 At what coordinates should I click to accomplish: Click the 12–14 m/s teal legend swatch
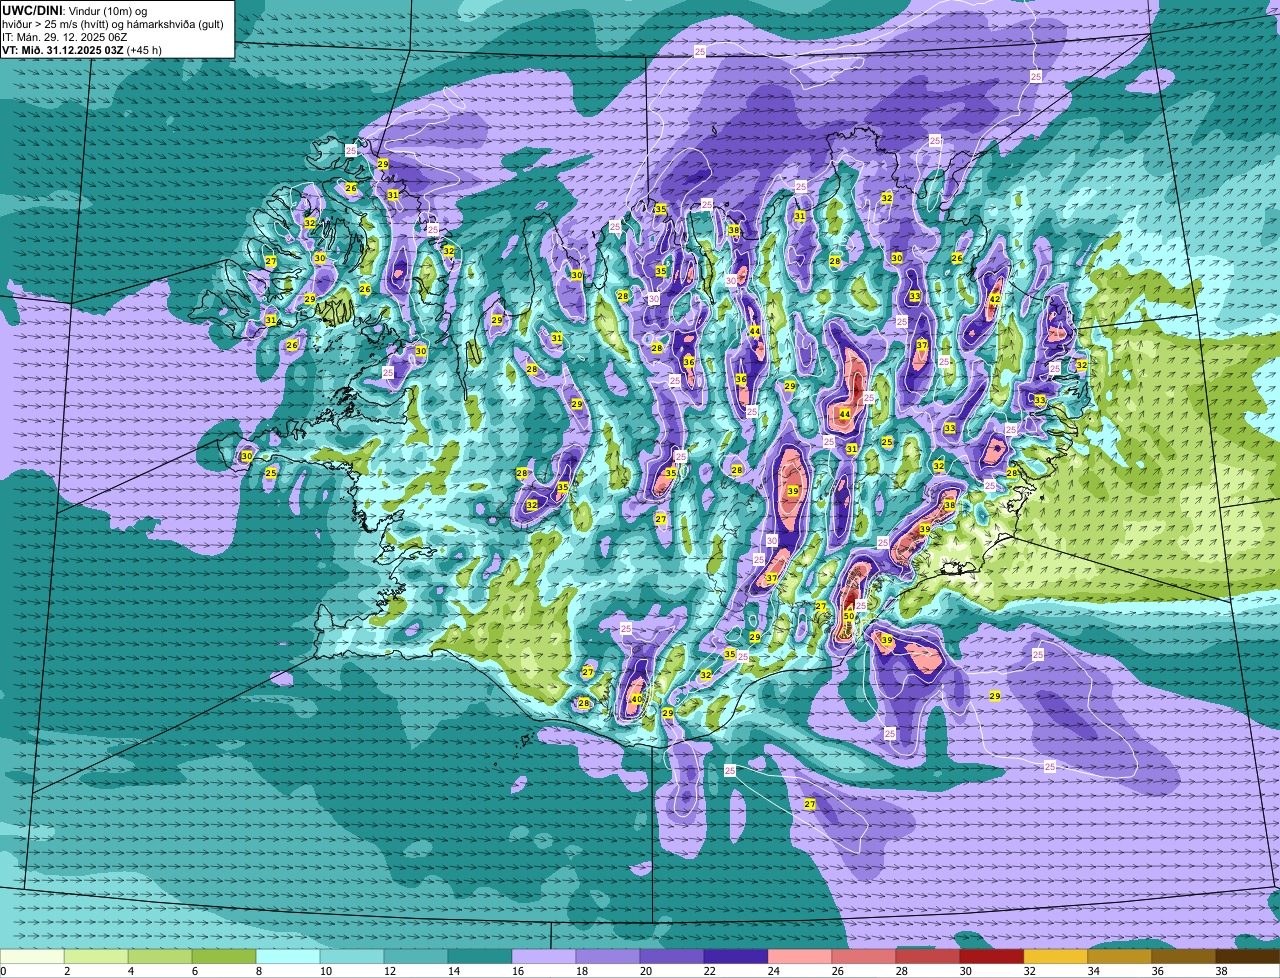tap(416, 957)
